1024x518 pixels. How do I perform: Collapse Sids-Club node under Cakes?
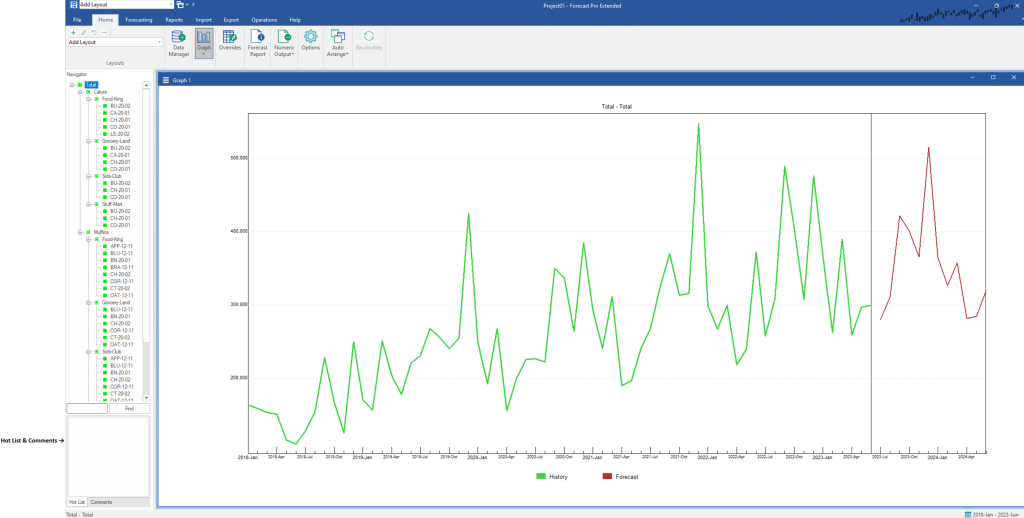click(89, 176)
